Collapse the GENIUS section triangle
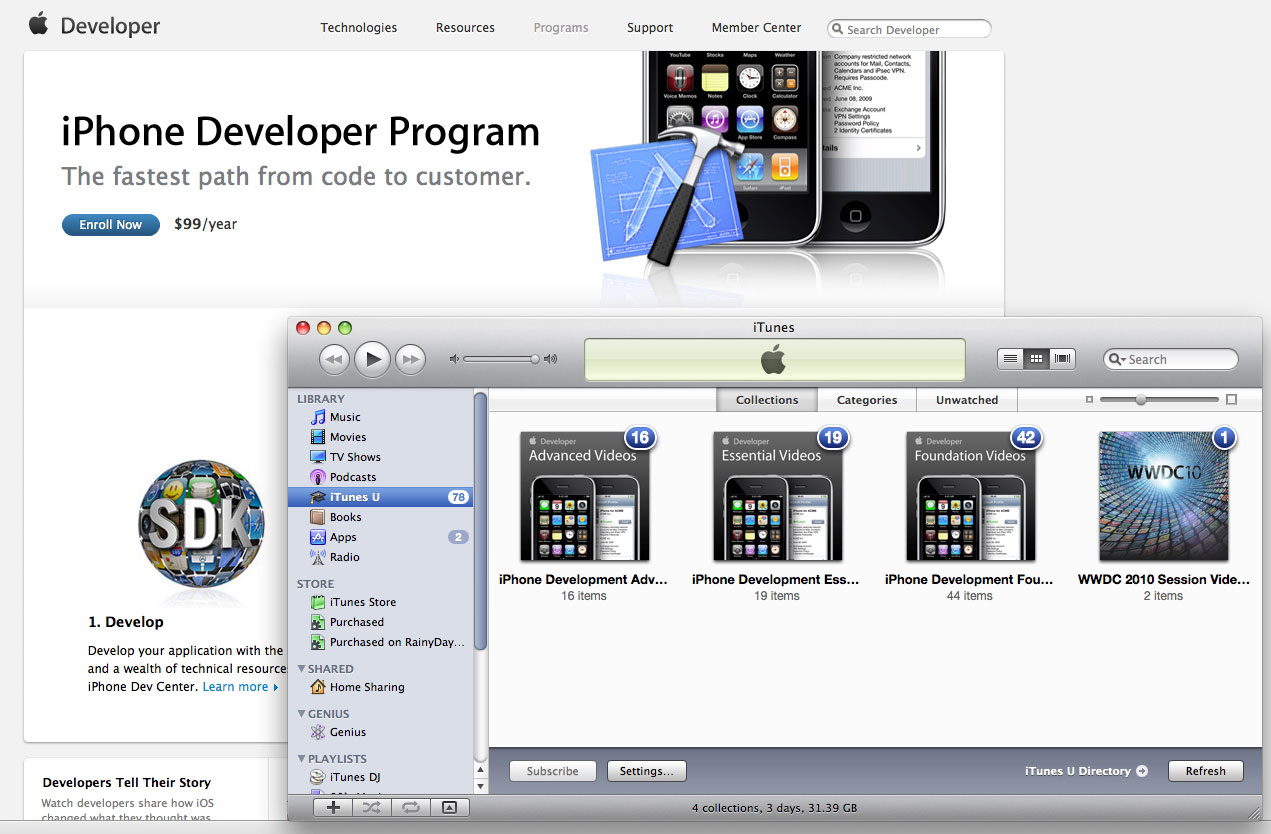Image resolution: width=1271 pixels, height=834 pixels. click(302, 714)
